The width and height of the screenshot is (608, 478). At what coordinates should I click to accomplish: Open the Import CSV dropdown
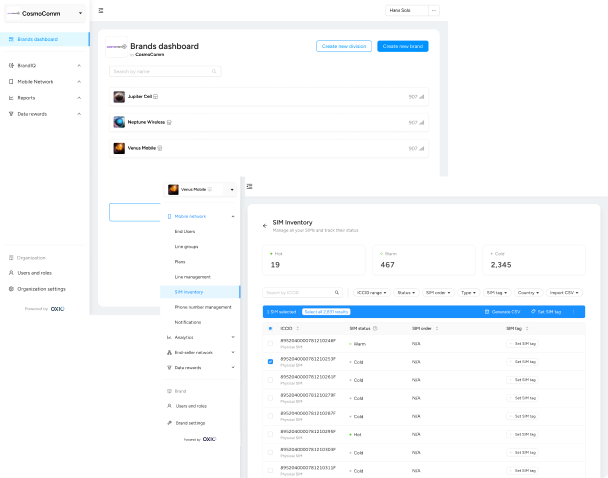(x=564, y=293)
